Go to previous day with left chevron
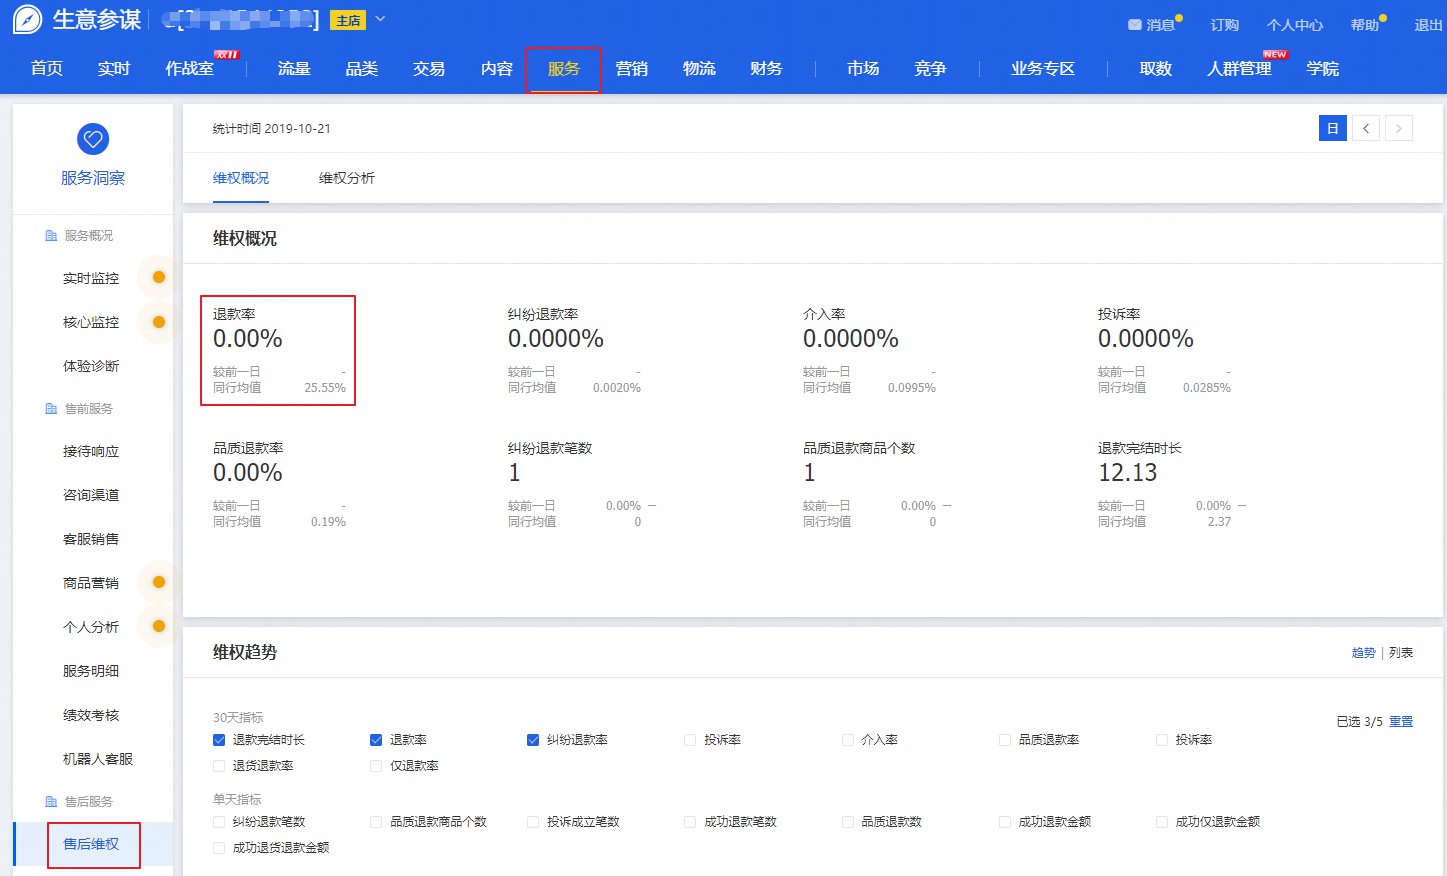 [1366, 128]
